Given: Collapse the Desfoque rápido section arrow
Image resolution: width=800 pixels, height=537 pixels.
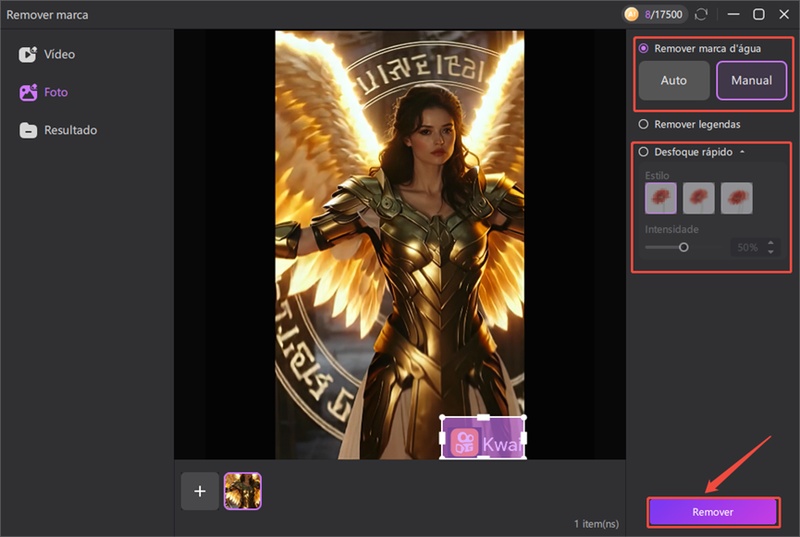Looking at the screenshot, I should point(742,152).
